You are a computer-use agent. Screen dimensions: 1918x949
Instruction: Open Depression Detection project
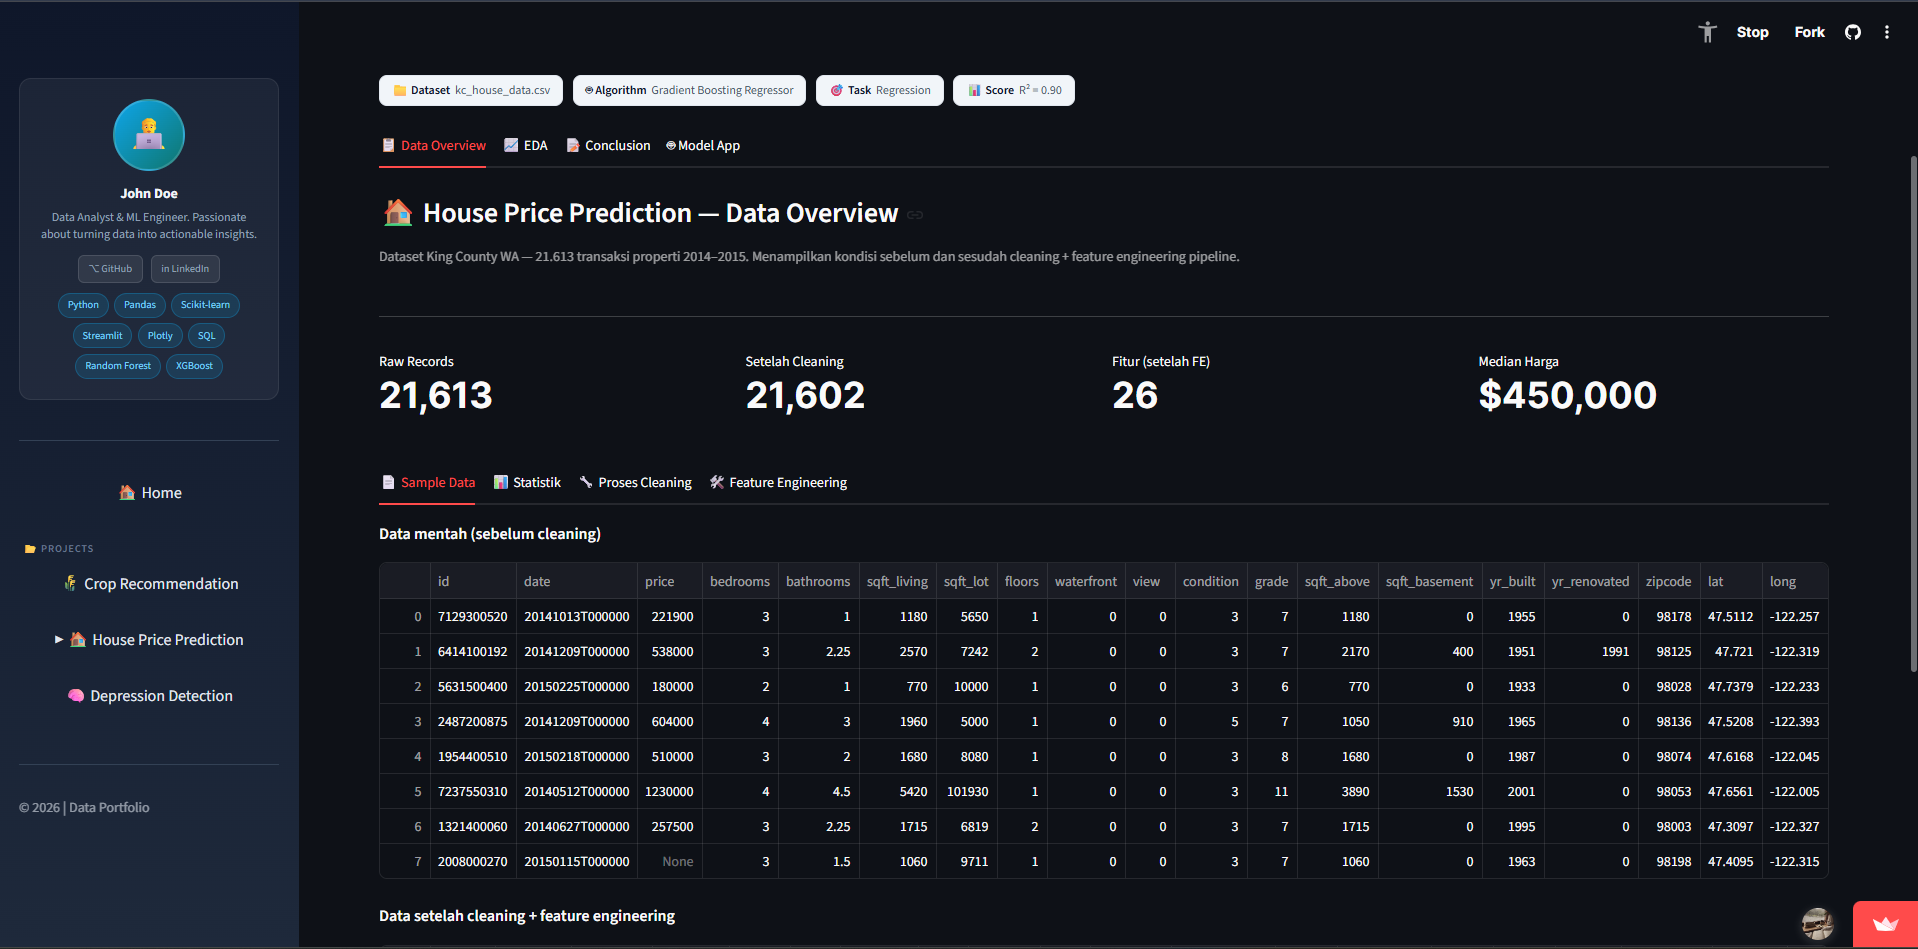pyautogui.click(x=150, y=696)
